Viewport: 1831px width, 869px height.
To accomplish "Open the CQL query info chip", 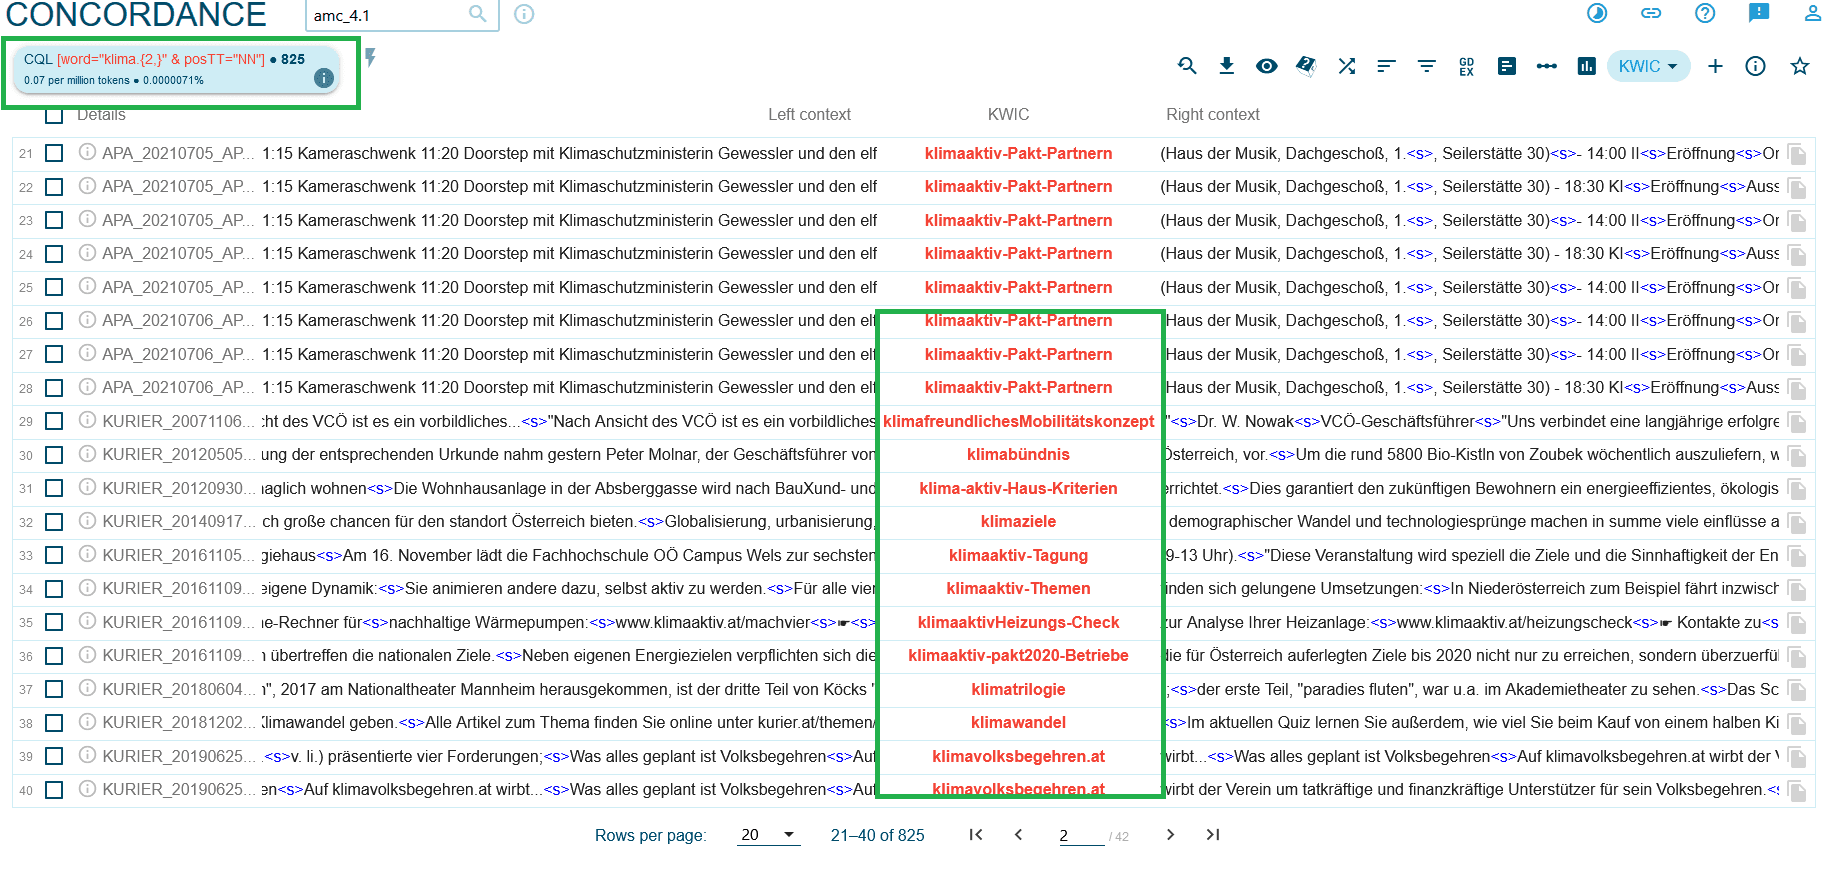I will [165, 69].
